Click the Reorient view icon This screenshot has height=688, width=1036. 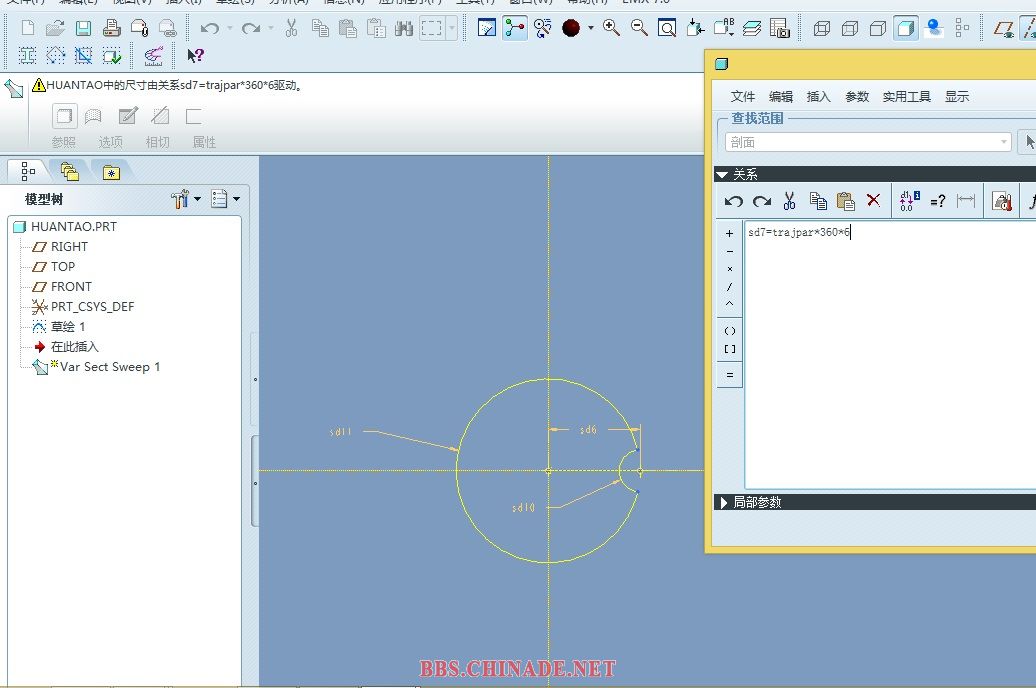pos(695,28)
